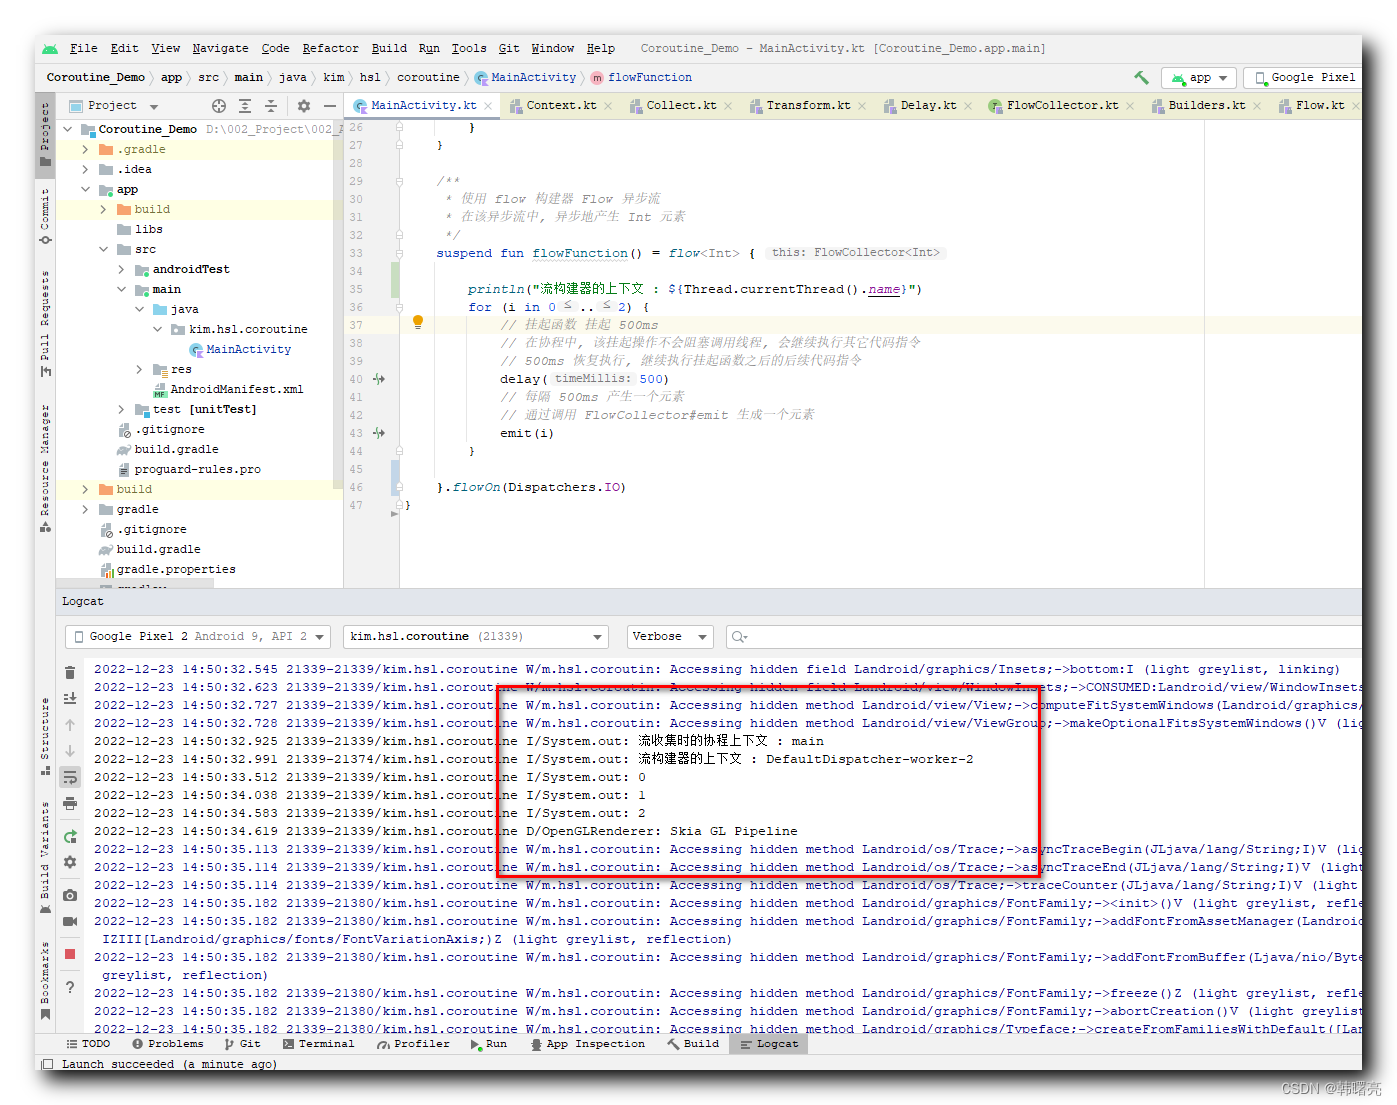Click the print icon in Logcat toolbar
This screenshot has height=1105, width=1397.
70,803
